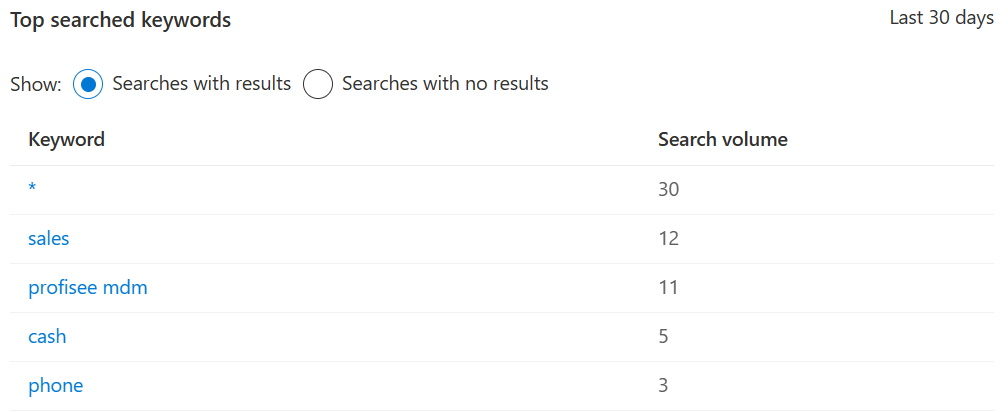Select the search volume value 3
The height and width of the screenshot is (412, 1008).
[x=663, y=386]
